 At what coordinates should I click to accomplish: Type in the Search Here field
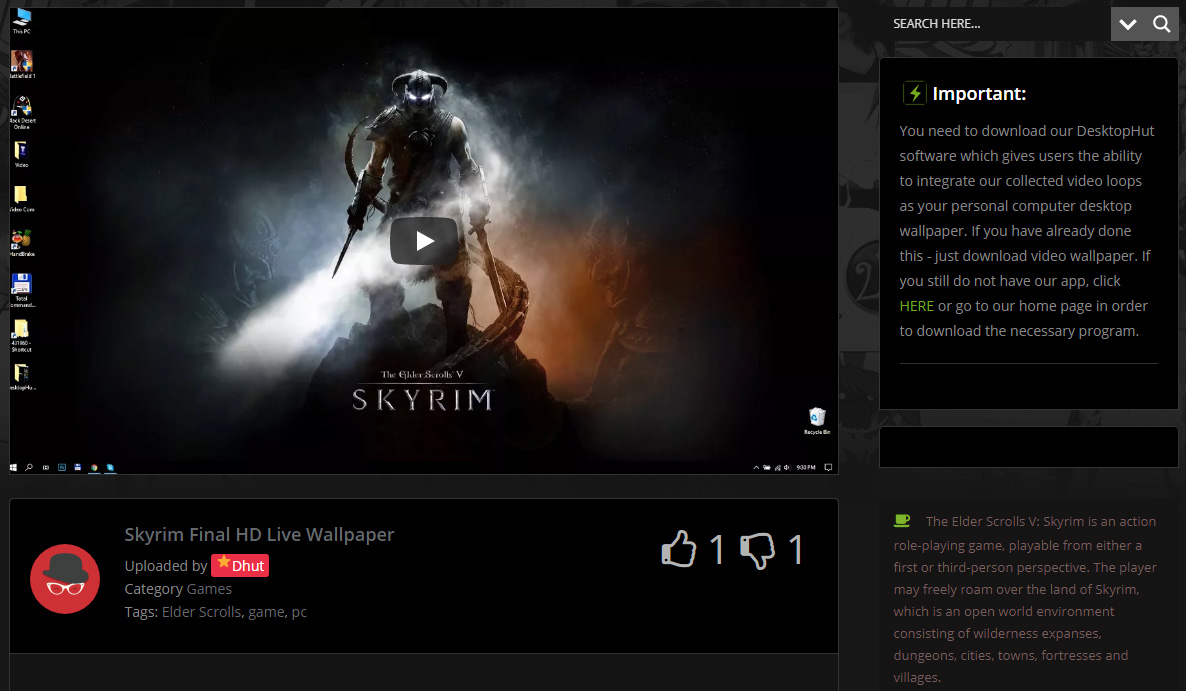tap(995, 24)
